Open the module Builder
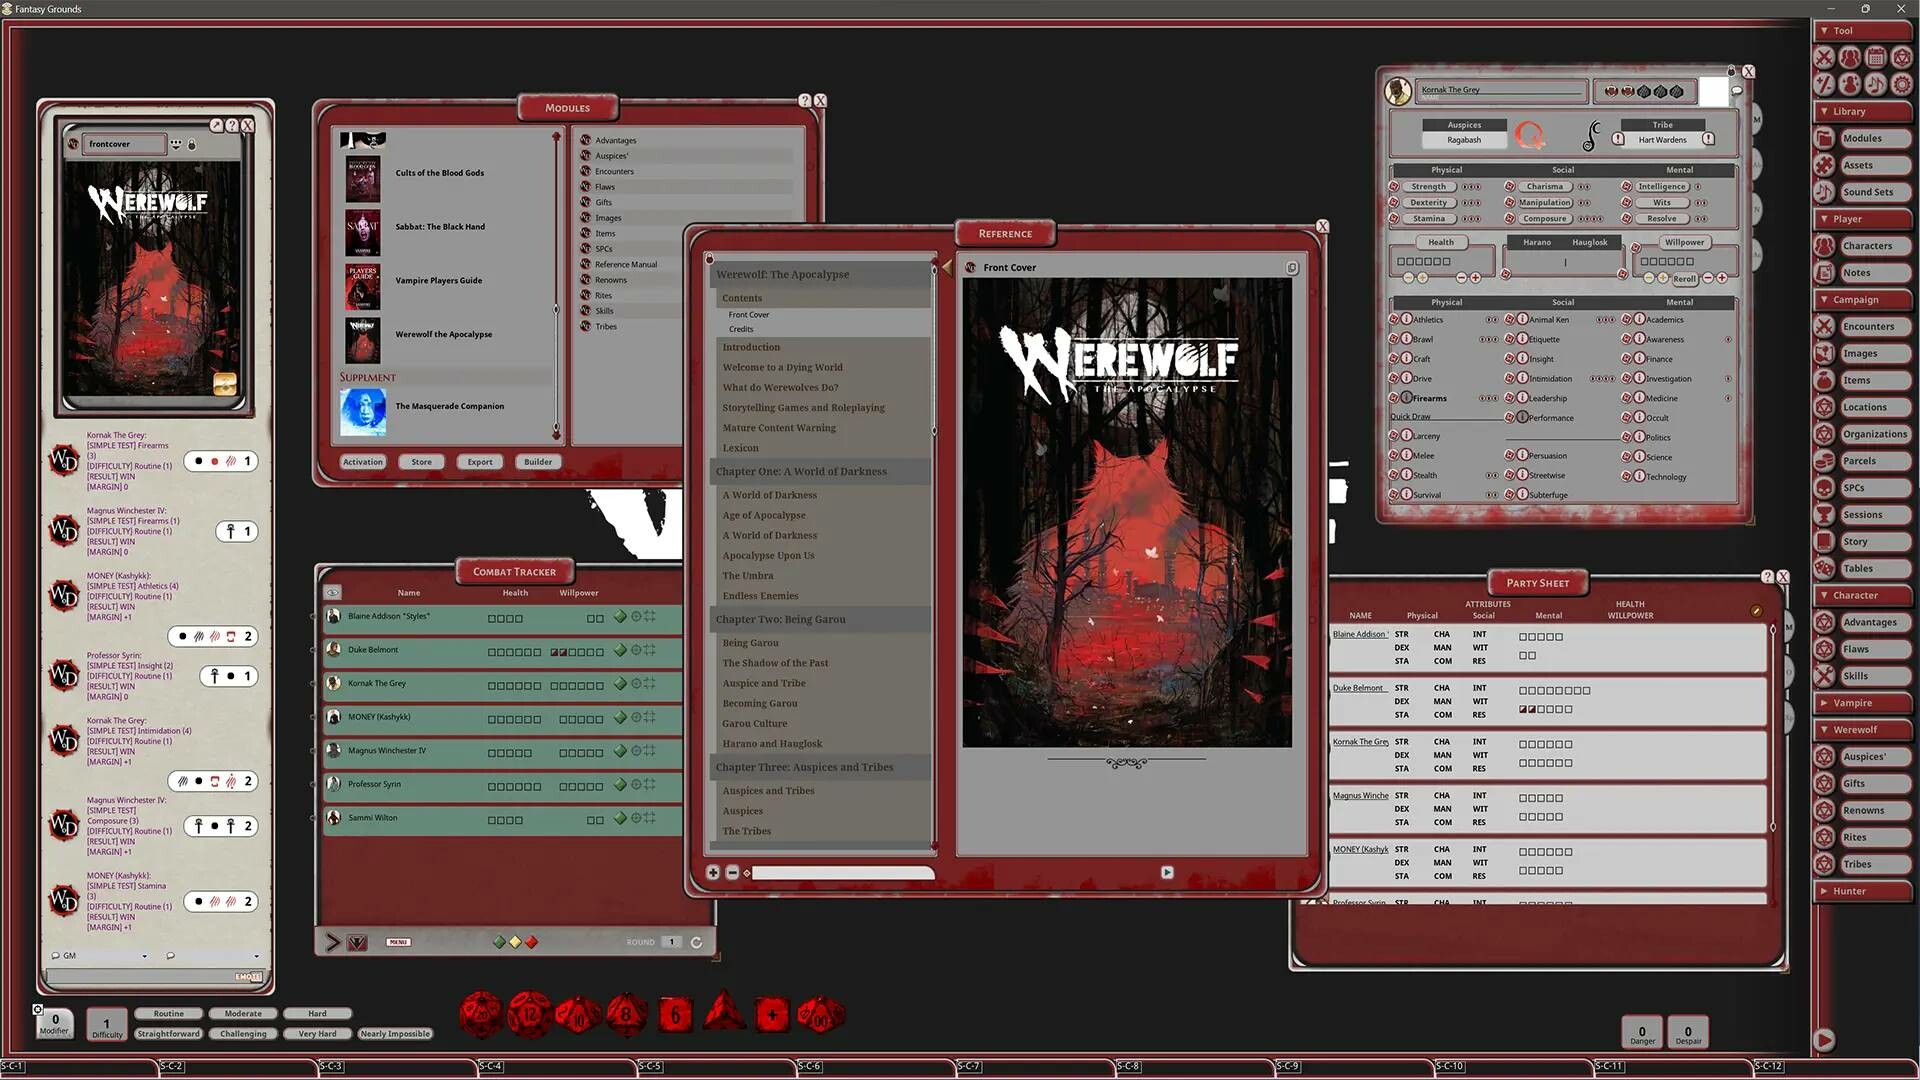 coord(538,461)
